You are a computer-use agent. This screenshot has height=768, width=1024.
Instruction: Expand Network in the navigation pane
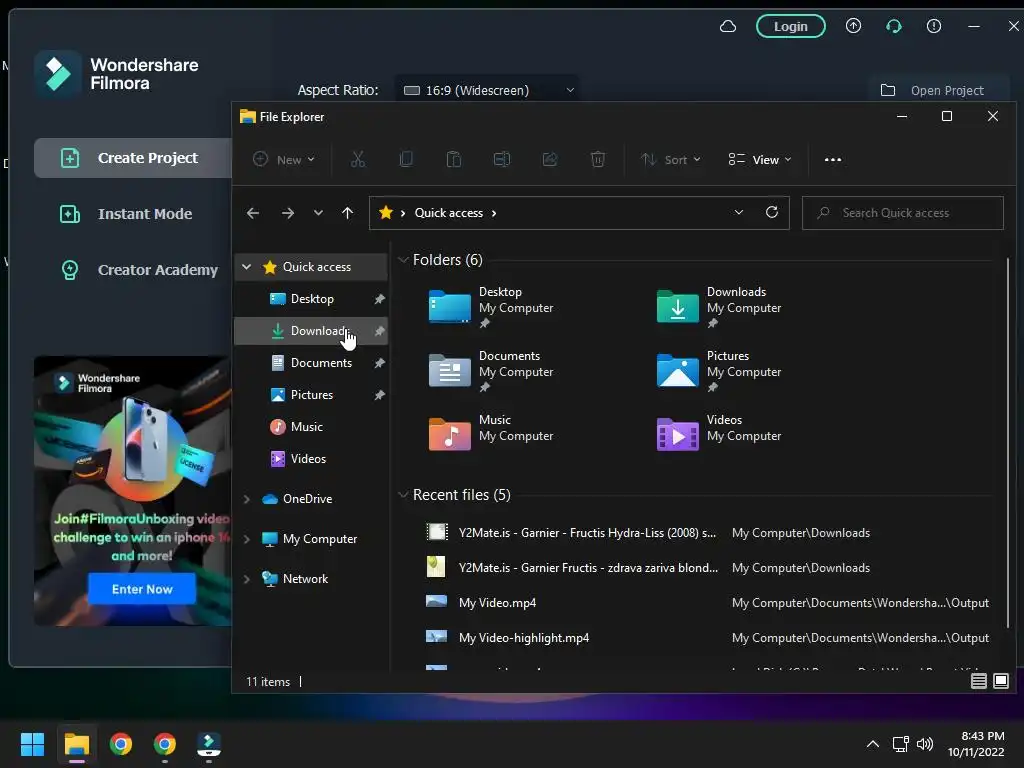pyautogui.click(x=247, y=579)
